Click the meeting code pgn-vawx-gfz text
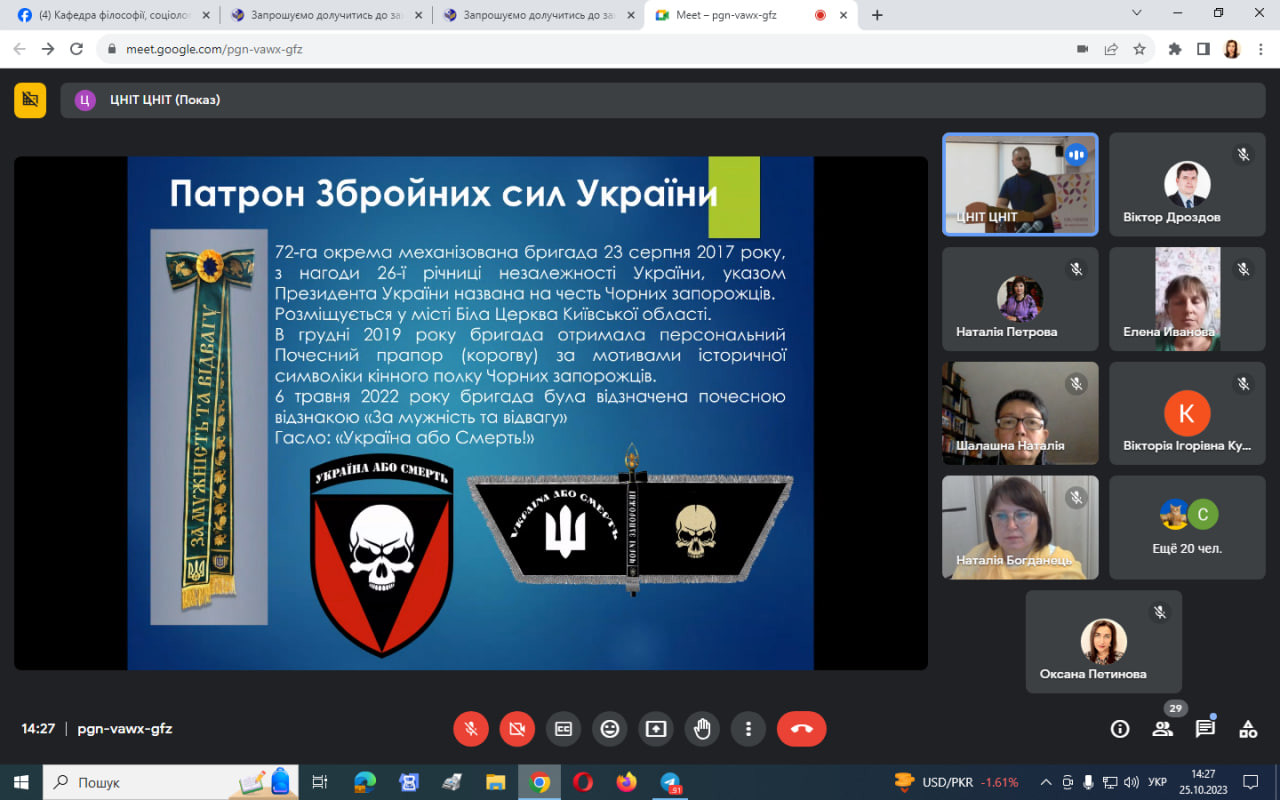 [125, 729]
